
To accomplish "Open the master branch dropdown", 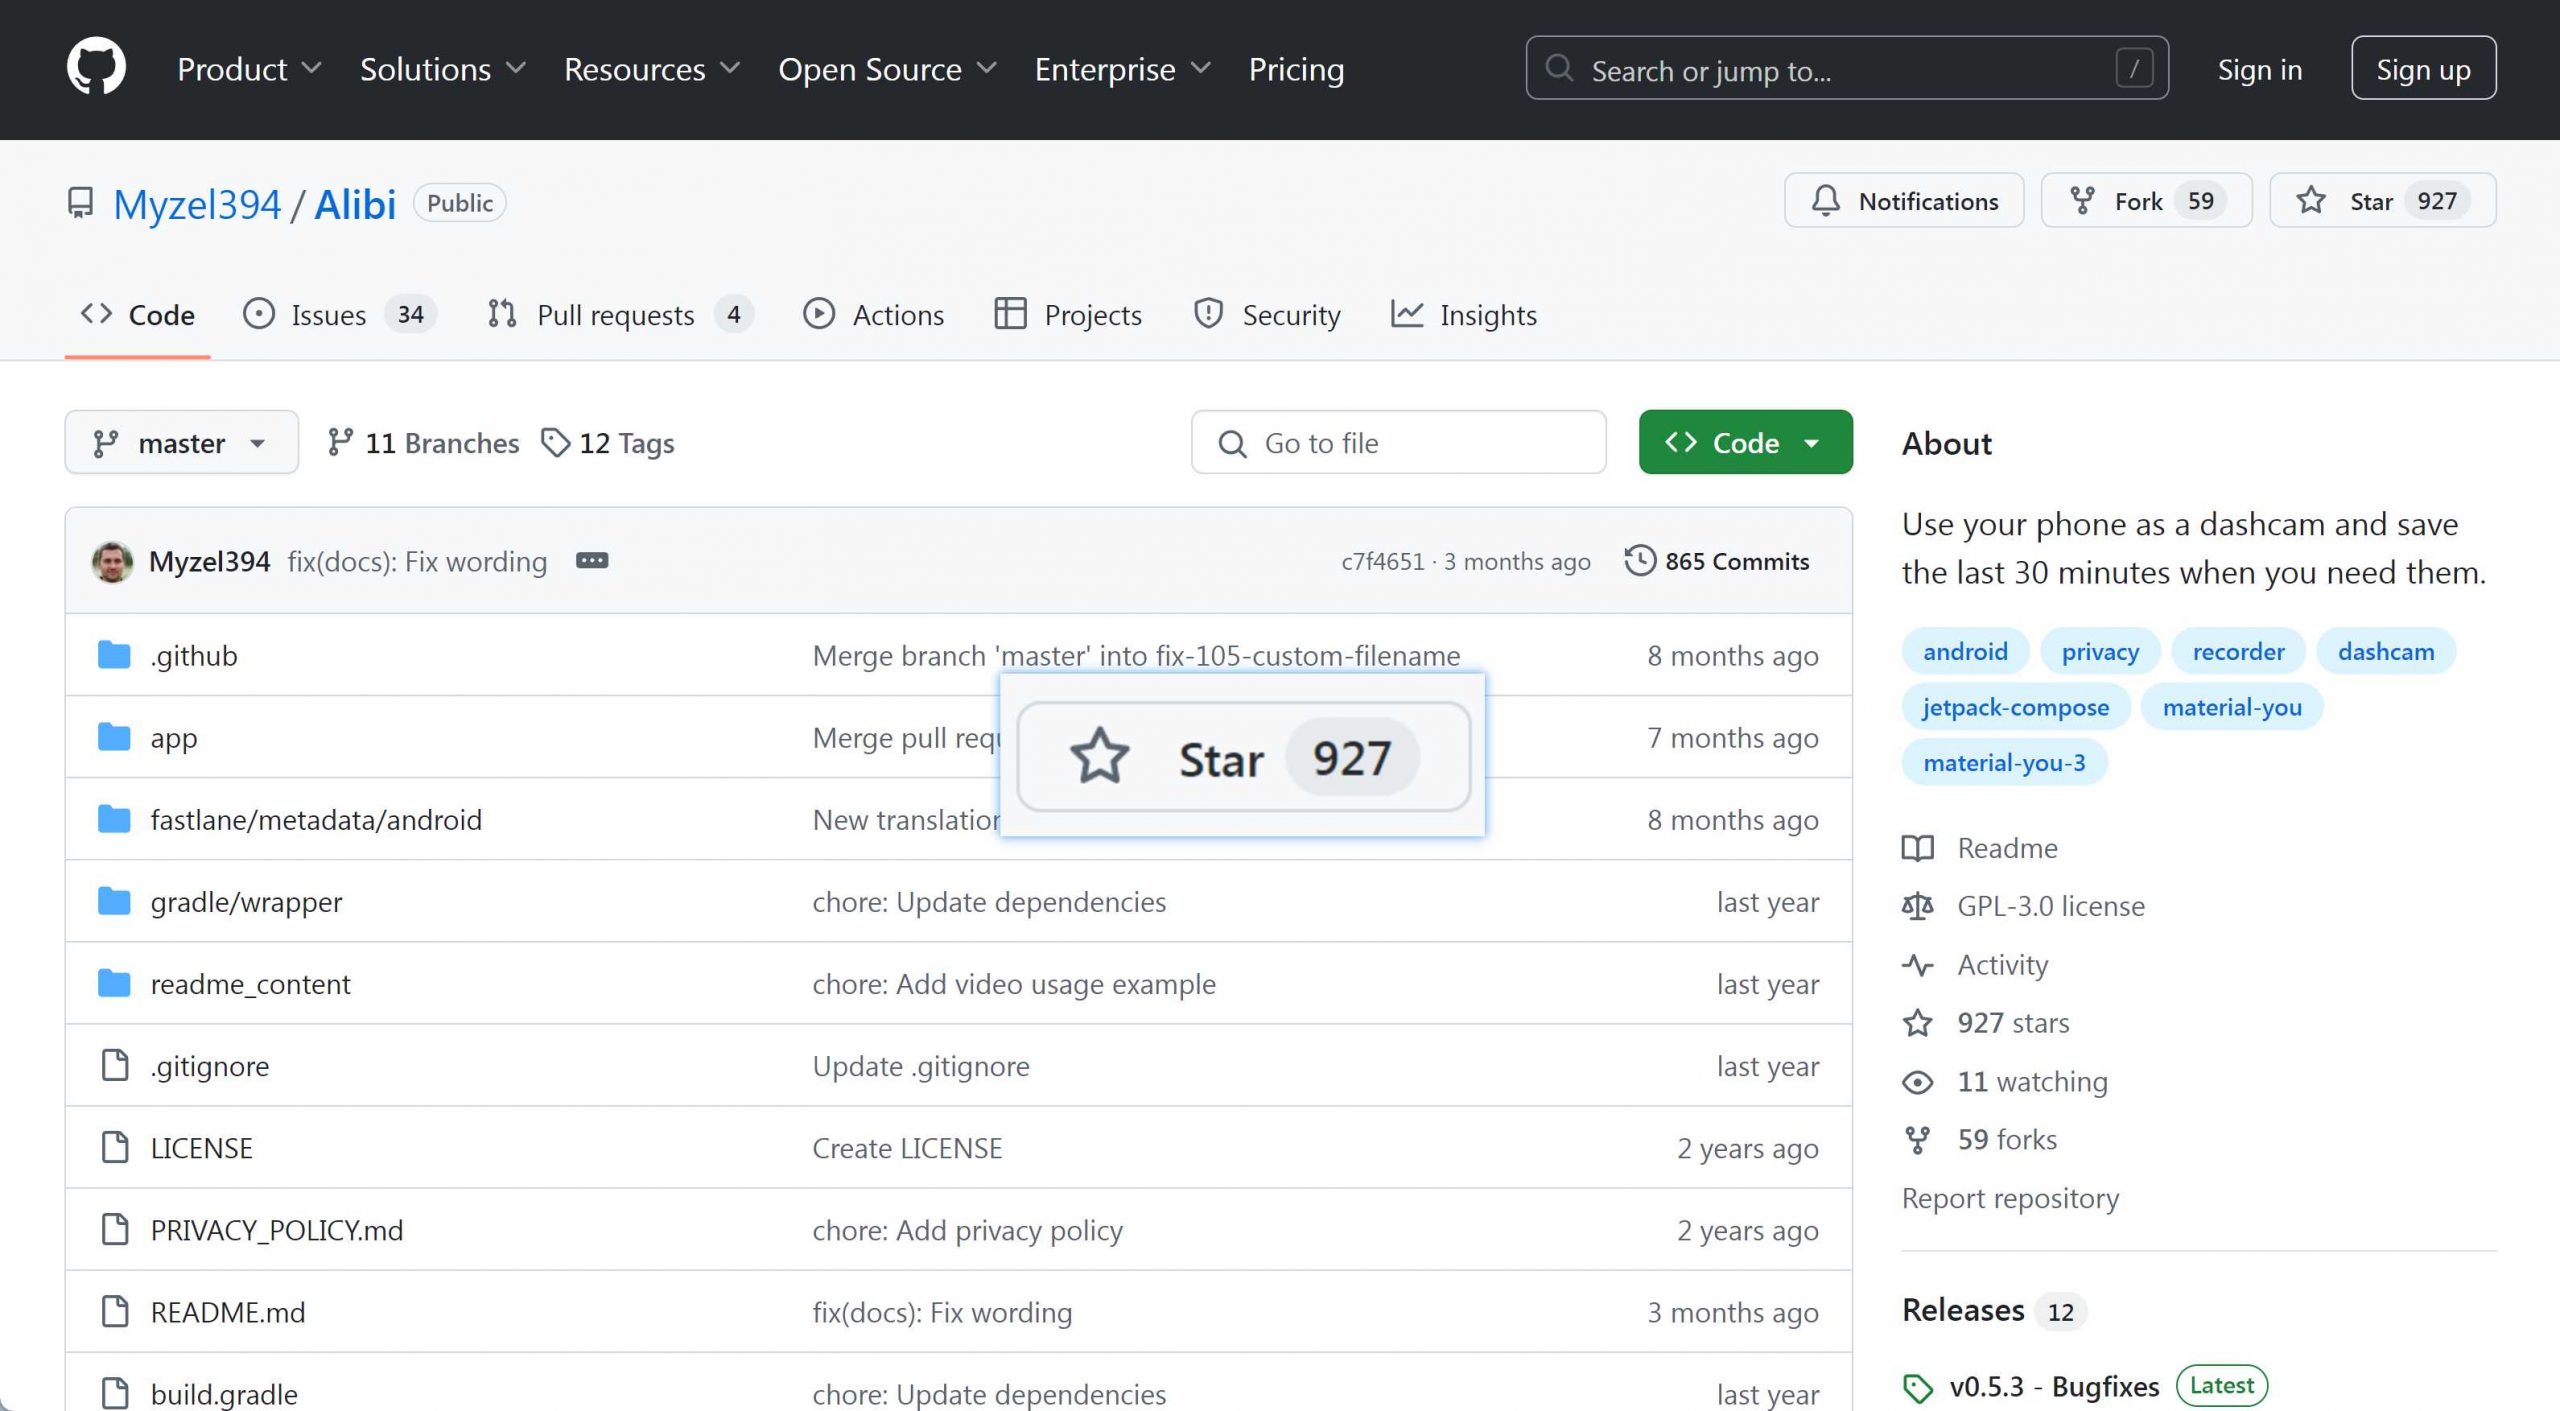I will click(181, 442).
